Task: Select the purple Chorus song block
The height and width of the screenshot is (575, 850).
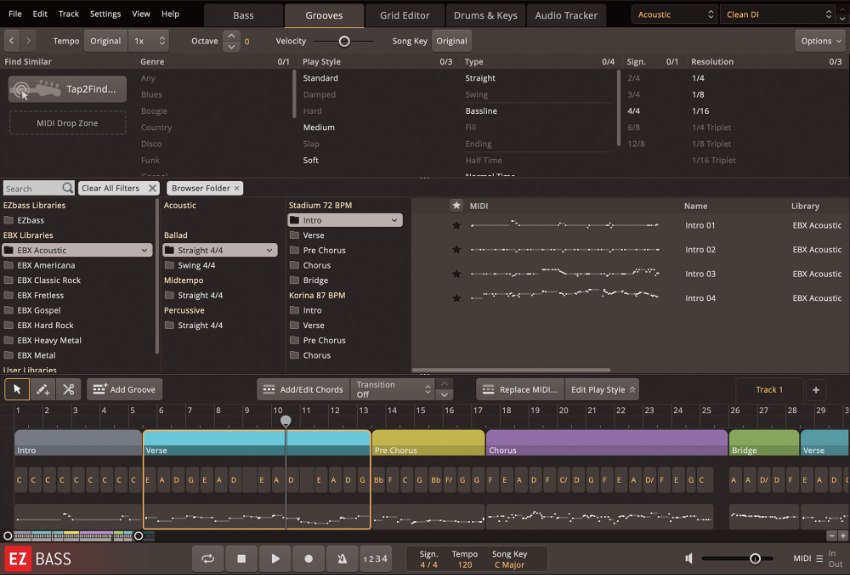Action: click(607, 443)
